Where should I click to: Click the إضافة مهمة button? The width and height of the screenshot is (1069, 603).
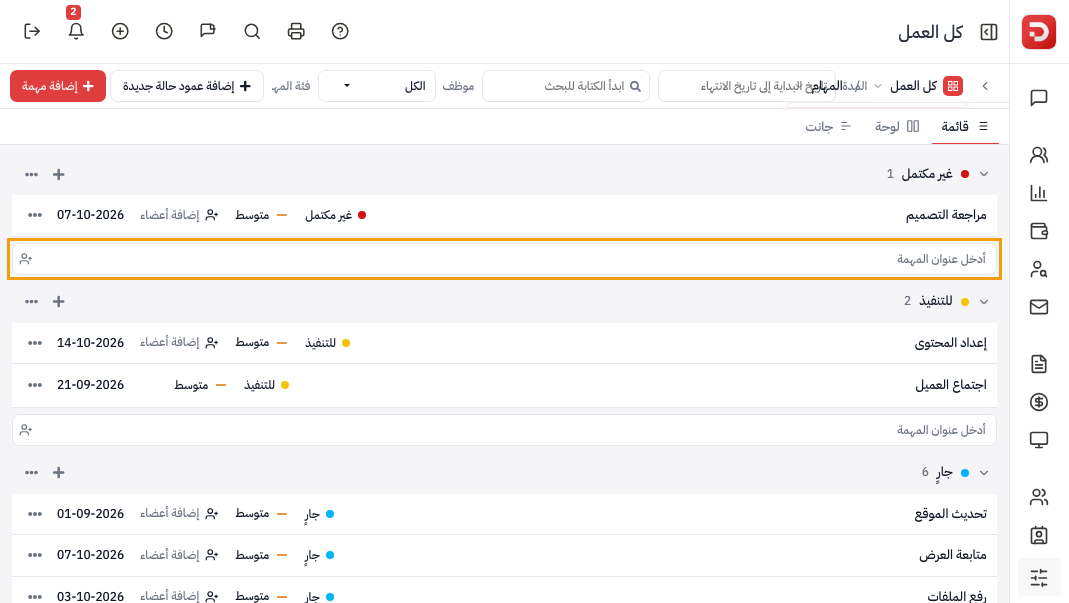pyautogui.click(x=58, y=86)
